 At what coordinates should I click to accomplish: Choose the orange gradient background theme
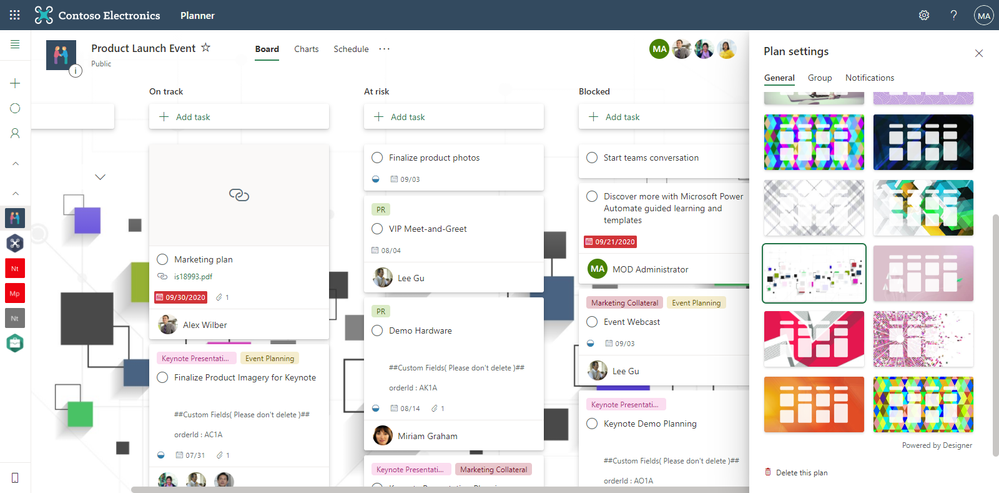814,404
